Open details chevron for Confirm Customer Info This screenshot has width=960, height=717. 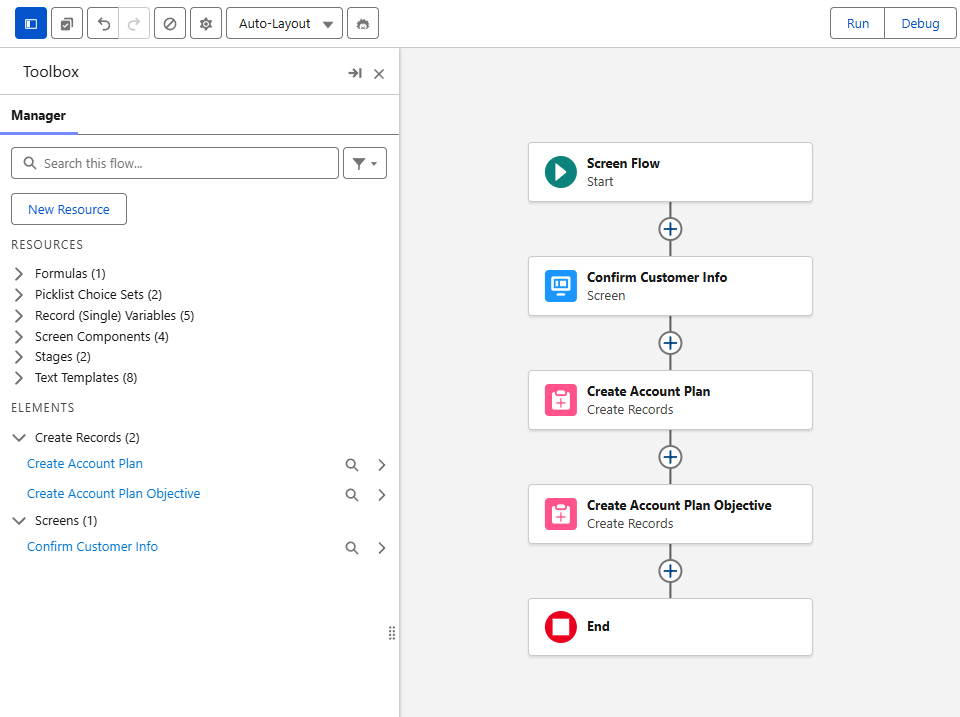click(381, 548)
